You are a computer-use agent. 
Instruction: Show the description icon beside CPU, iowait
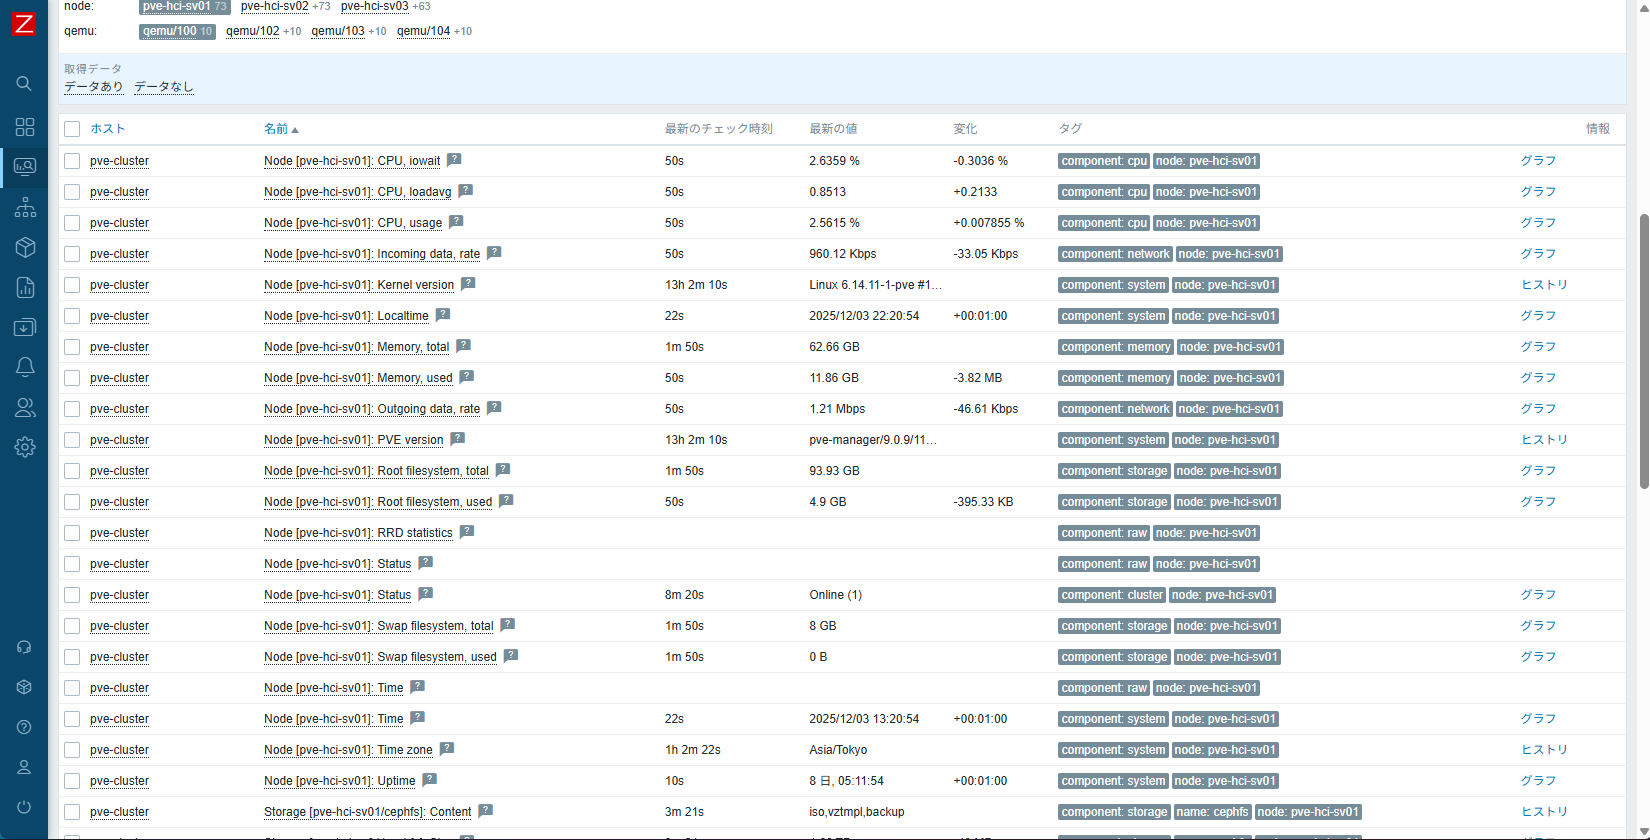tap(454, 160)
